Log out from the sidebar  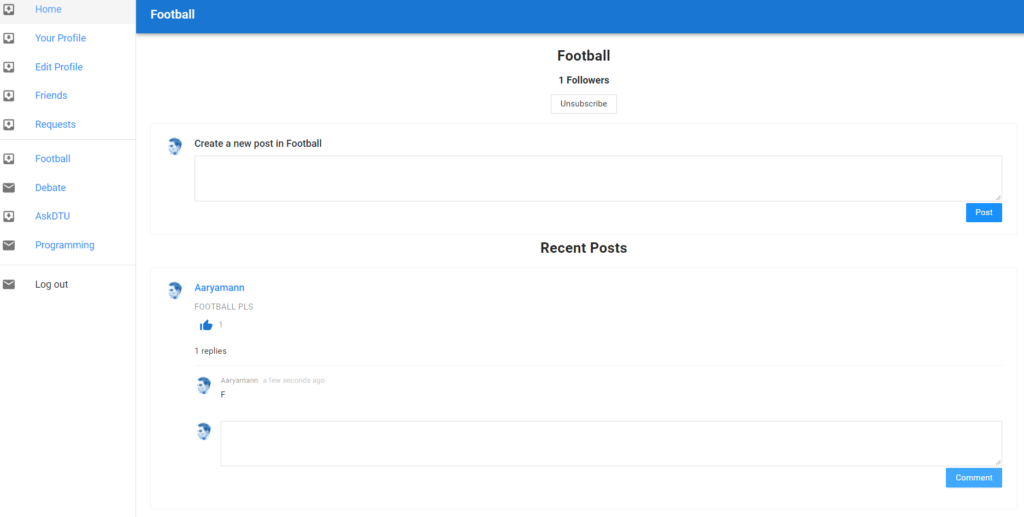tap(52, 284)
